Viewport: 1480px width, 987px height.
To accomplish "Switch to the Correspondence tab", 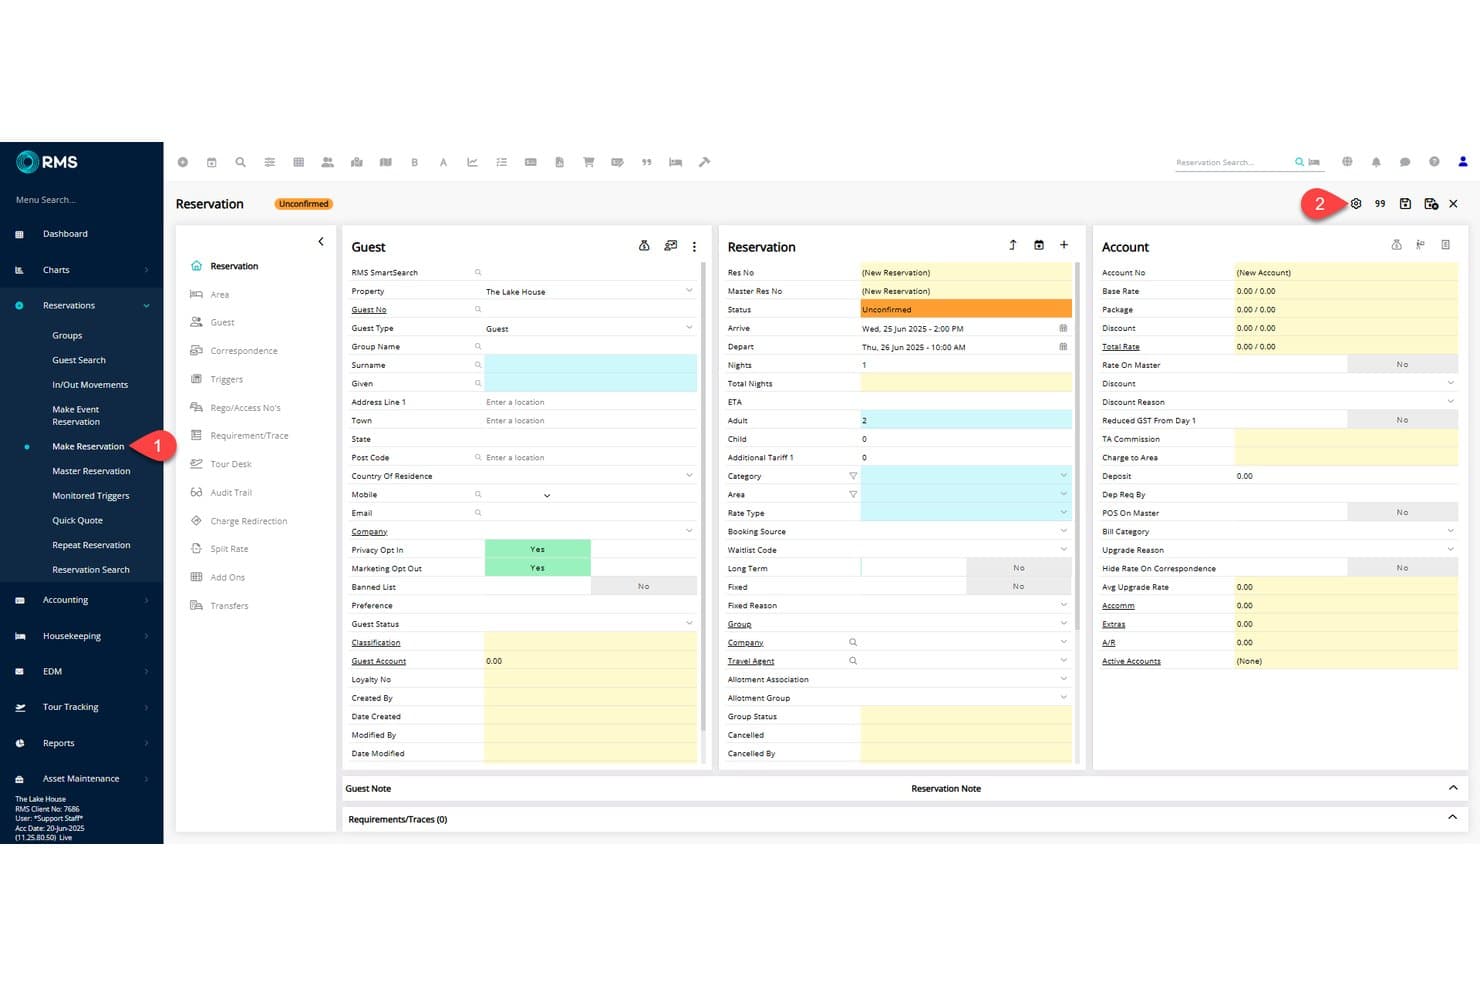I will (244, 351).
